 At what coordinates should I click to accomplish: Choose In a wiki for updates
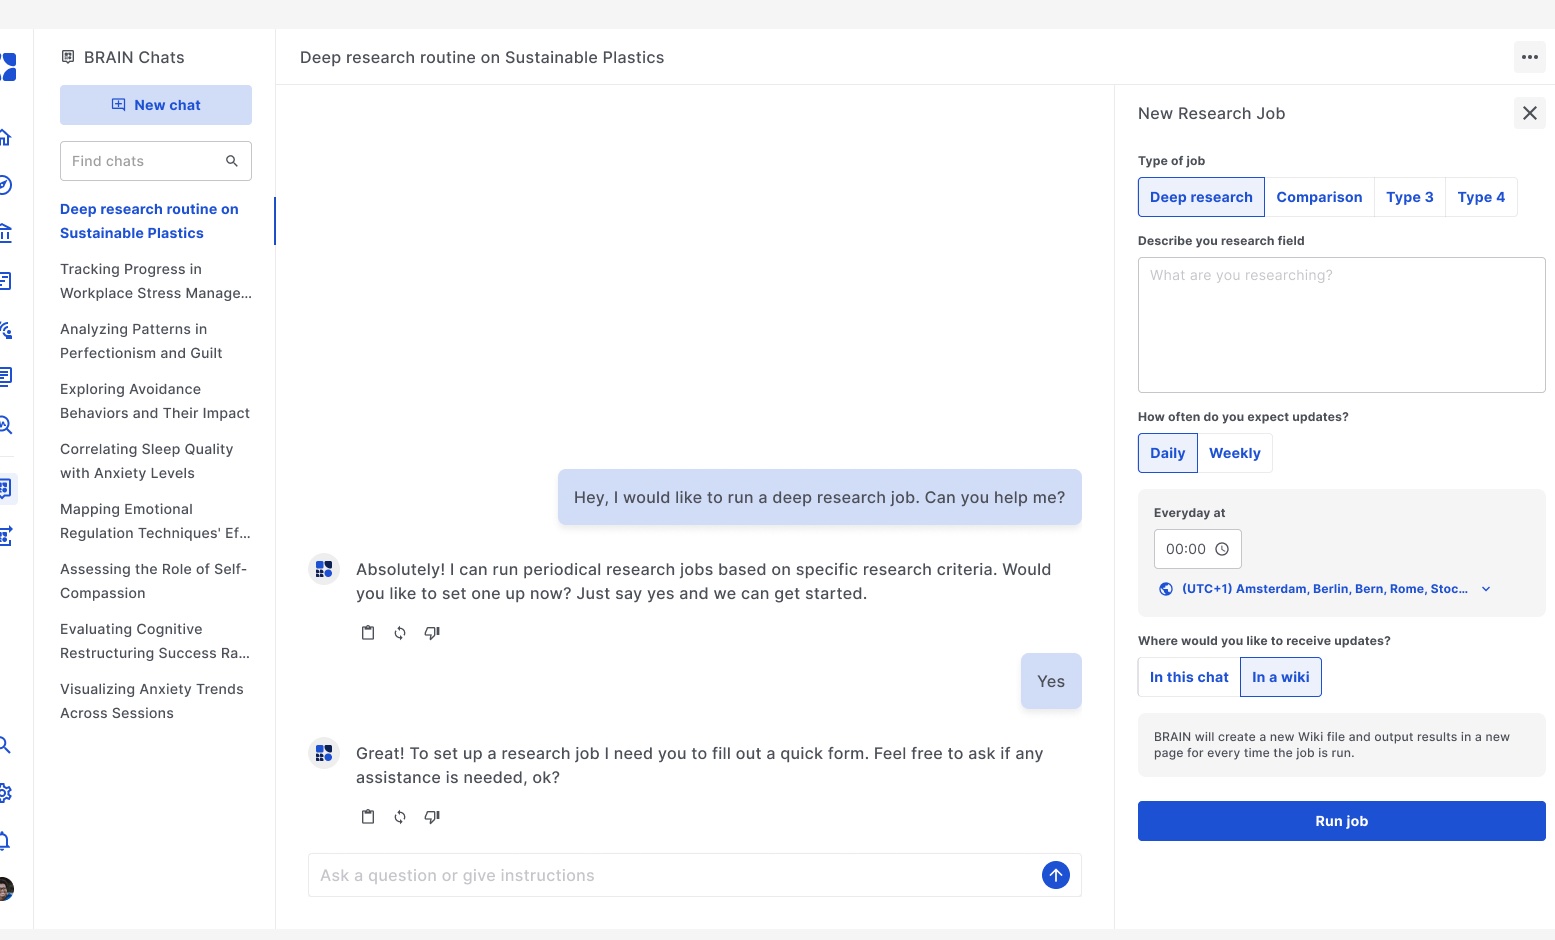point(1281,677)
